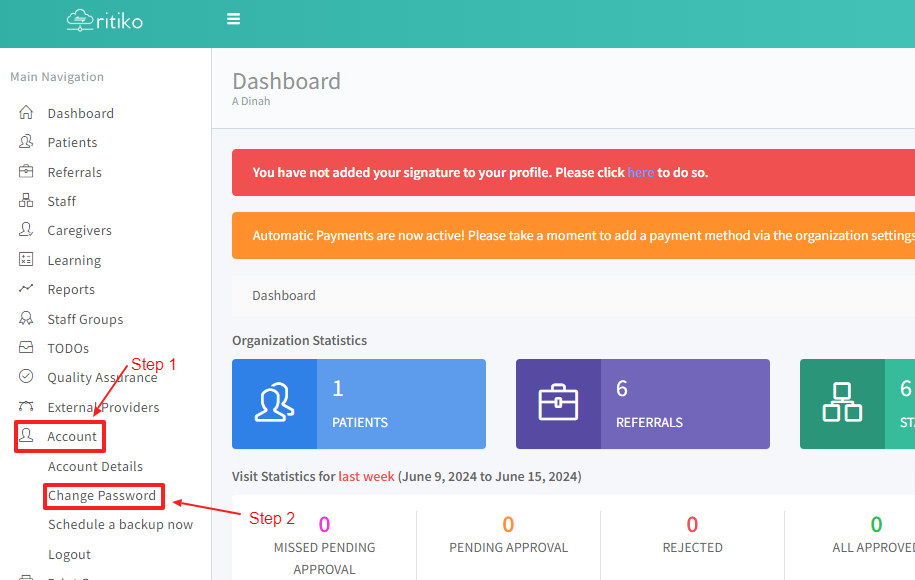This screenshot has height=580, width=915.
Task: Click the Quality Assurance checkmark icon
Action: point(27,377)
